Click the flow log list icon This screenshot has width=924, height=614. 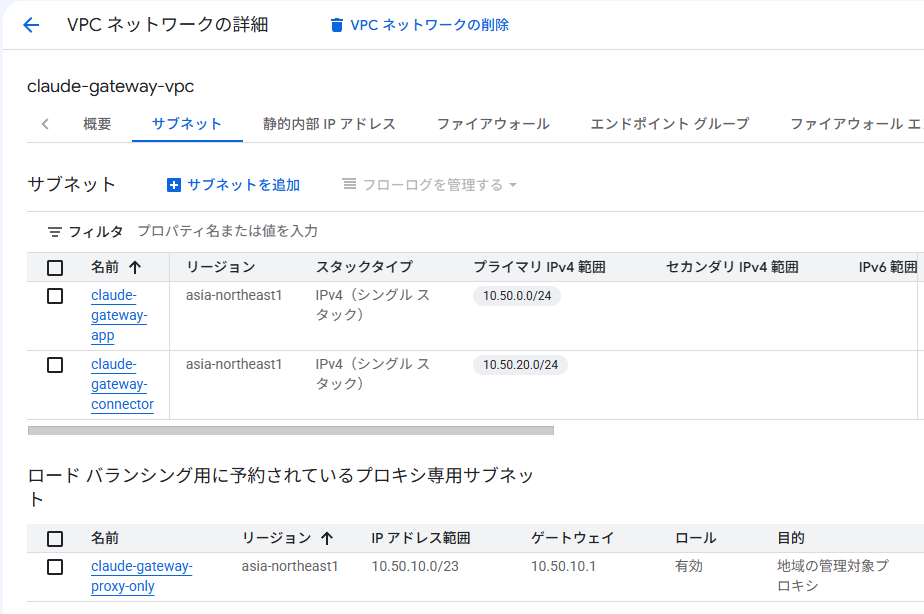[349, 184]
